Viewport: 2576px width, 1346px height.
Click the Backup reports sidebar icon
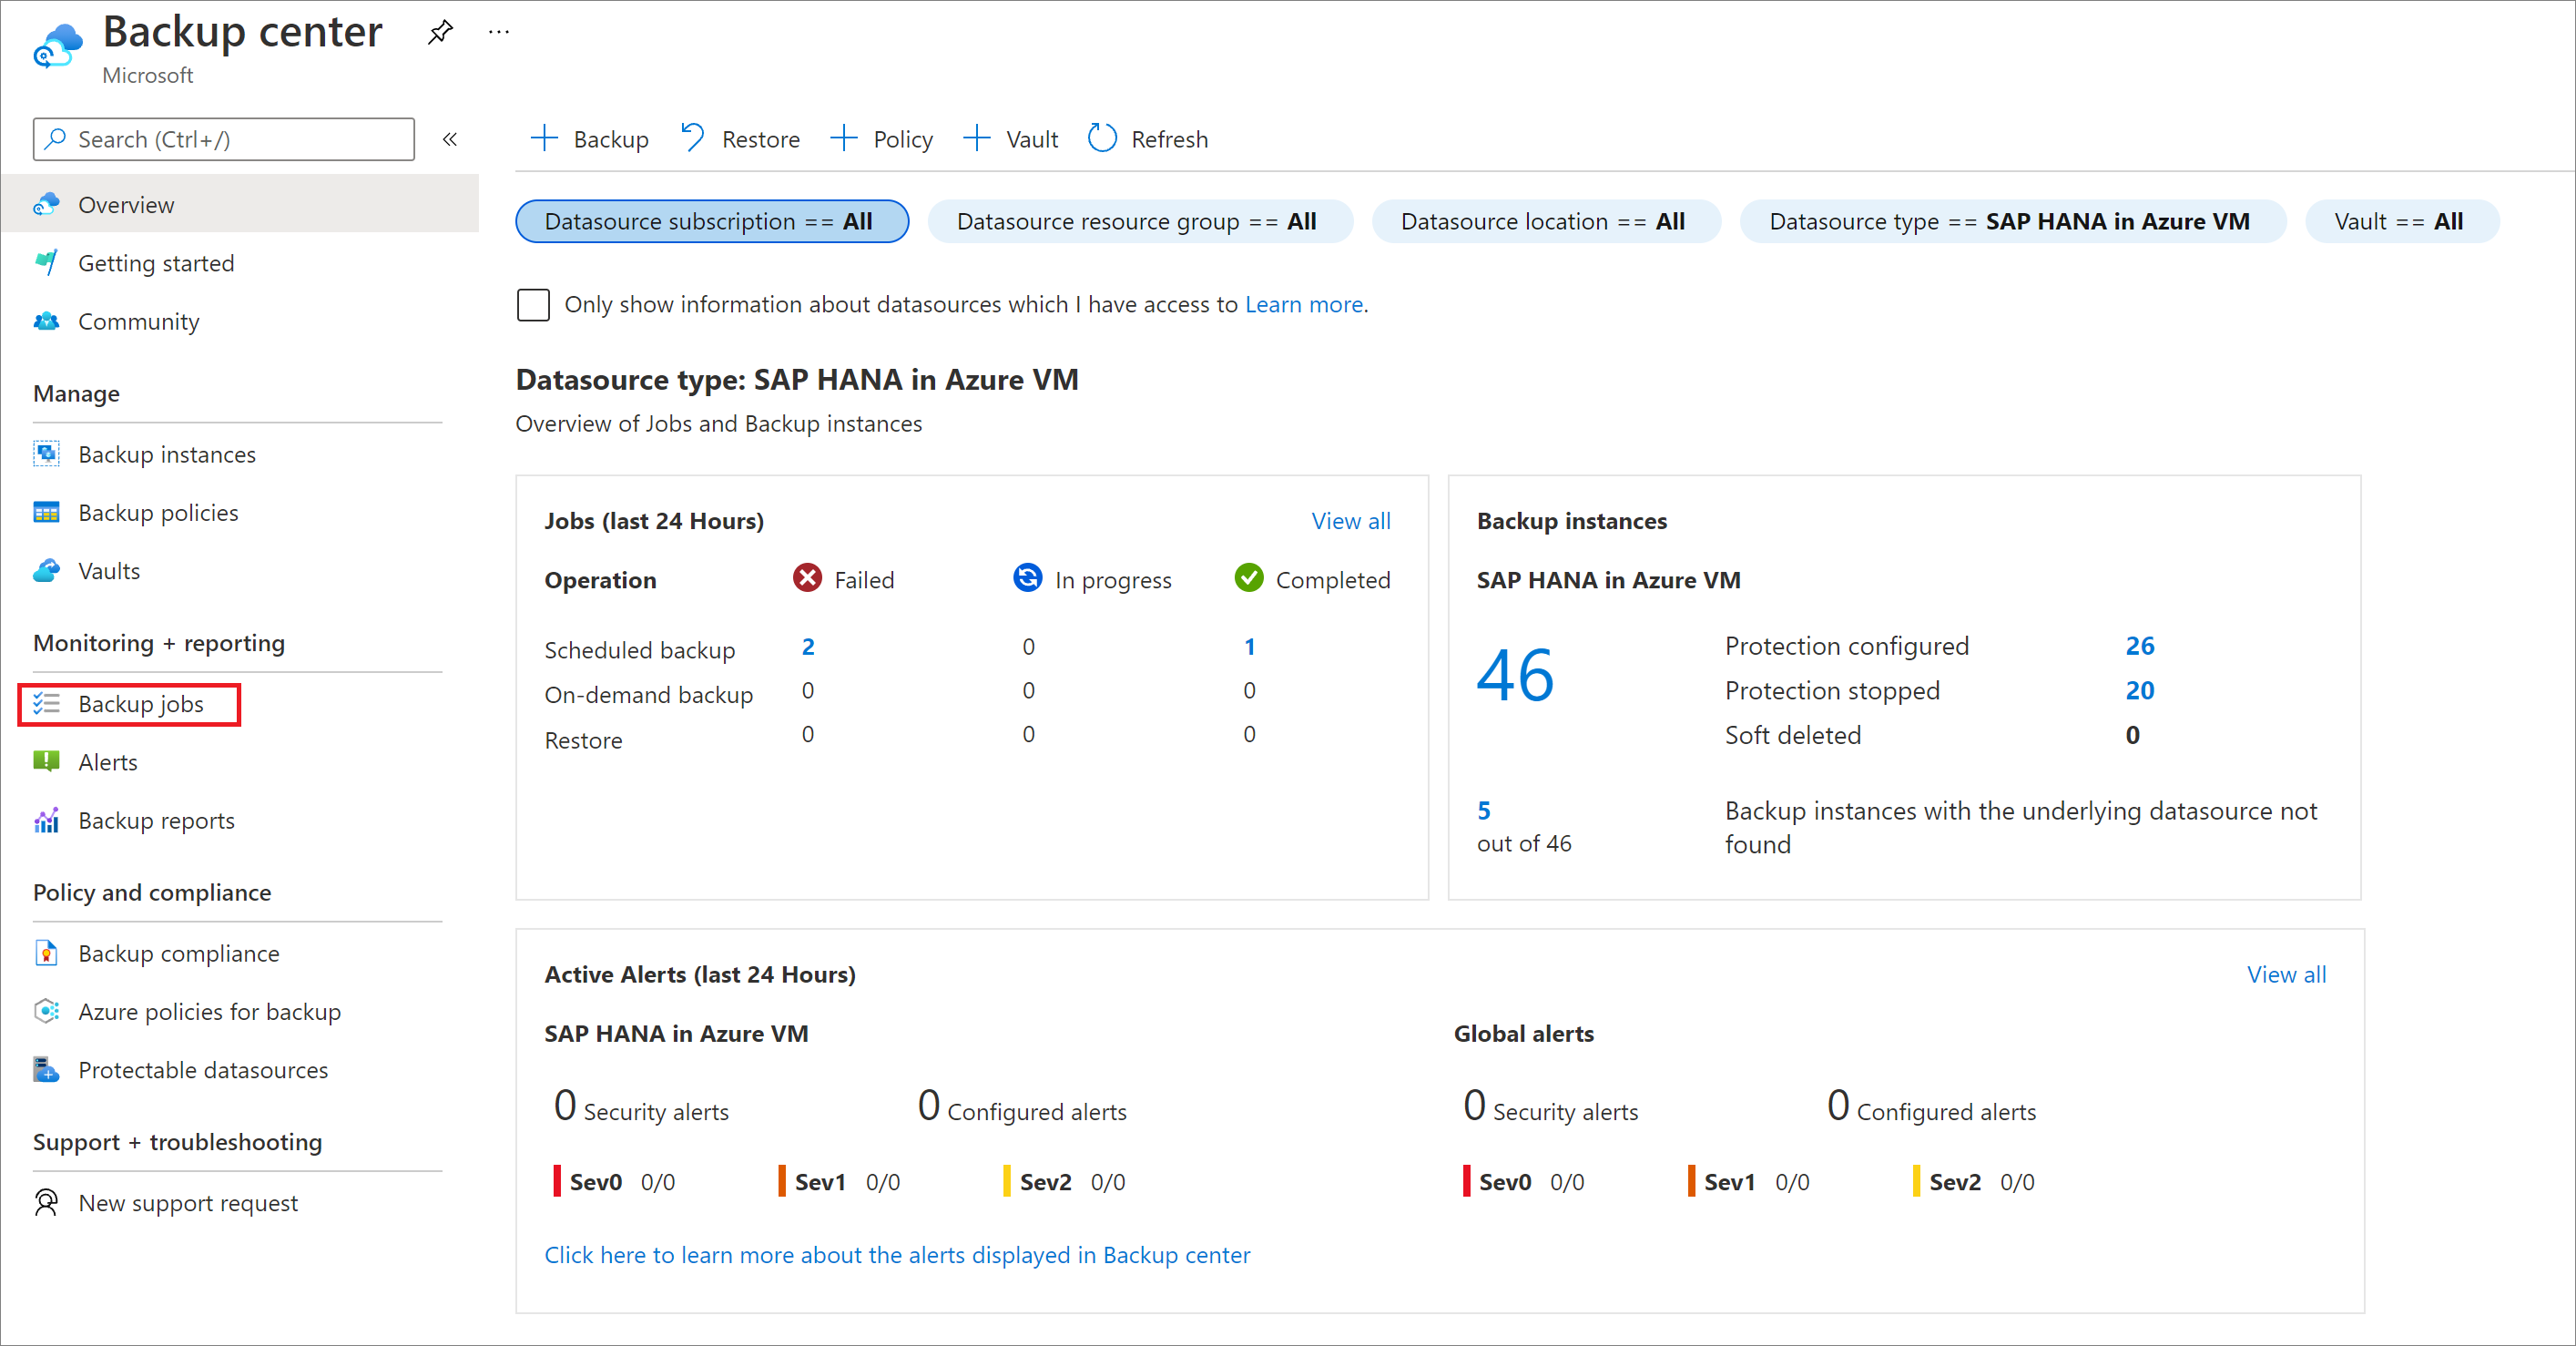pos(46,820)
